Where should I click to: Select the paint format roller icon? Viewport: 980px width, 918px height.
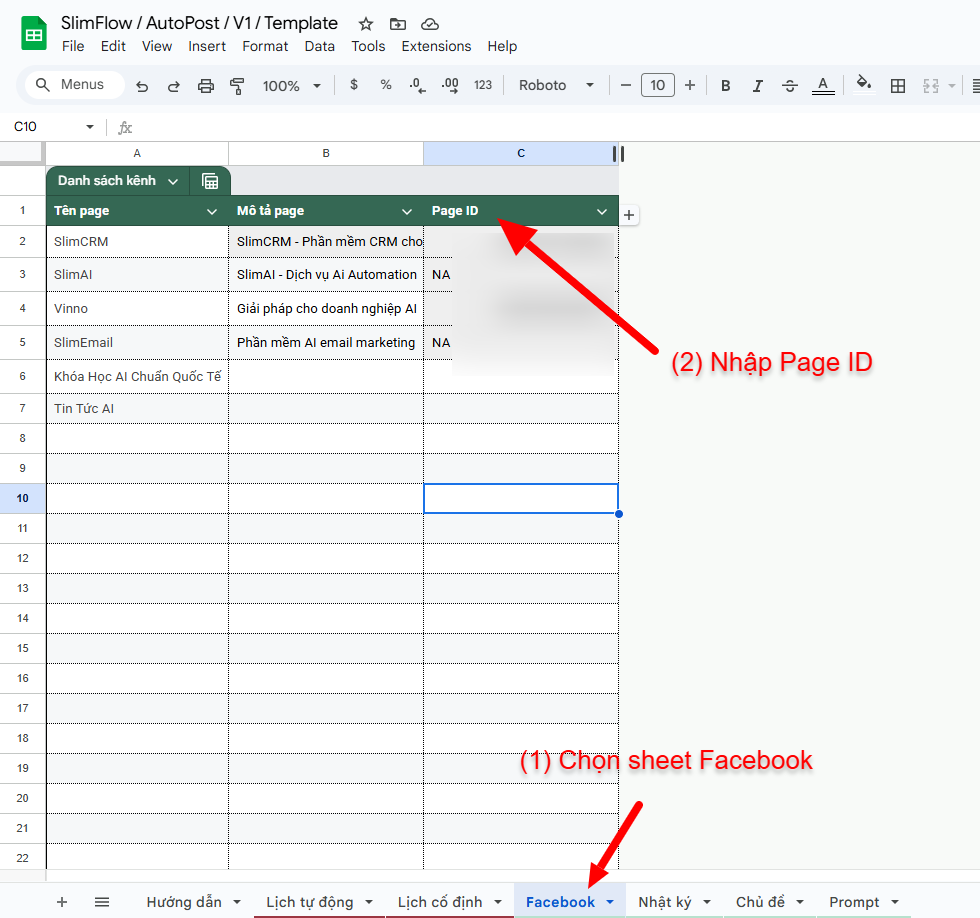click(237, 86)
